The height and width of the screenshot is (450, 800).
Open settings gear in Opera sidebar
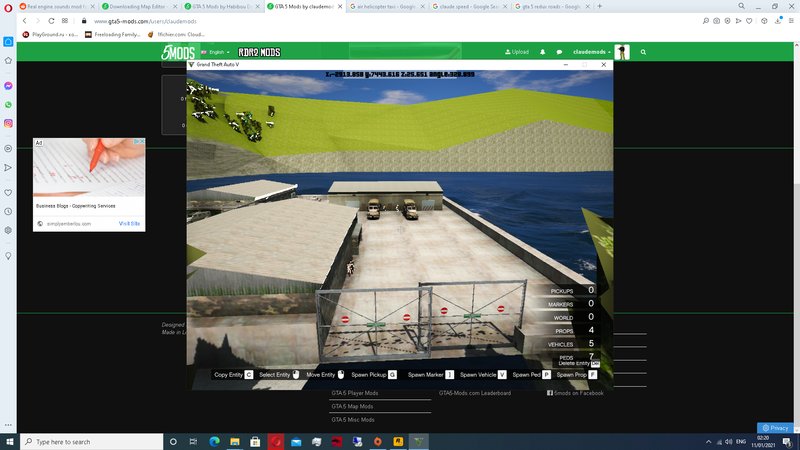click(x=8, y=230)
